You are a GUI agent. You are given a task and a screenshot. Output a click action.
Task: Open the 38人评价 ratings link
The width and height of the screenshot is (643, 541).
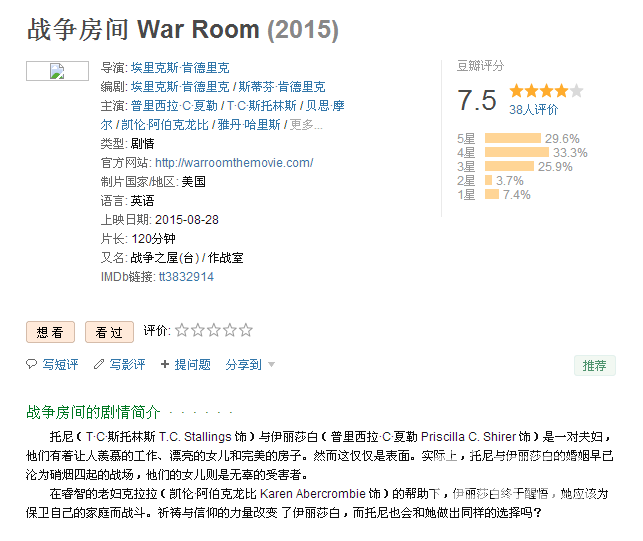point(534,110)
